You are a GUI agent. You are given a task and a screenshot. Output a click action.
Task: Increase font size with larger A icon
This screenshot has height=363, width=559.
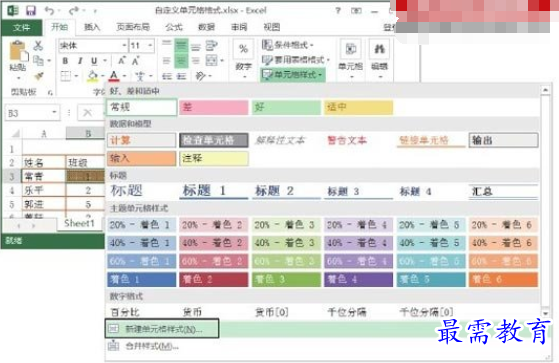pyautogui.click(x=122, y=61)
